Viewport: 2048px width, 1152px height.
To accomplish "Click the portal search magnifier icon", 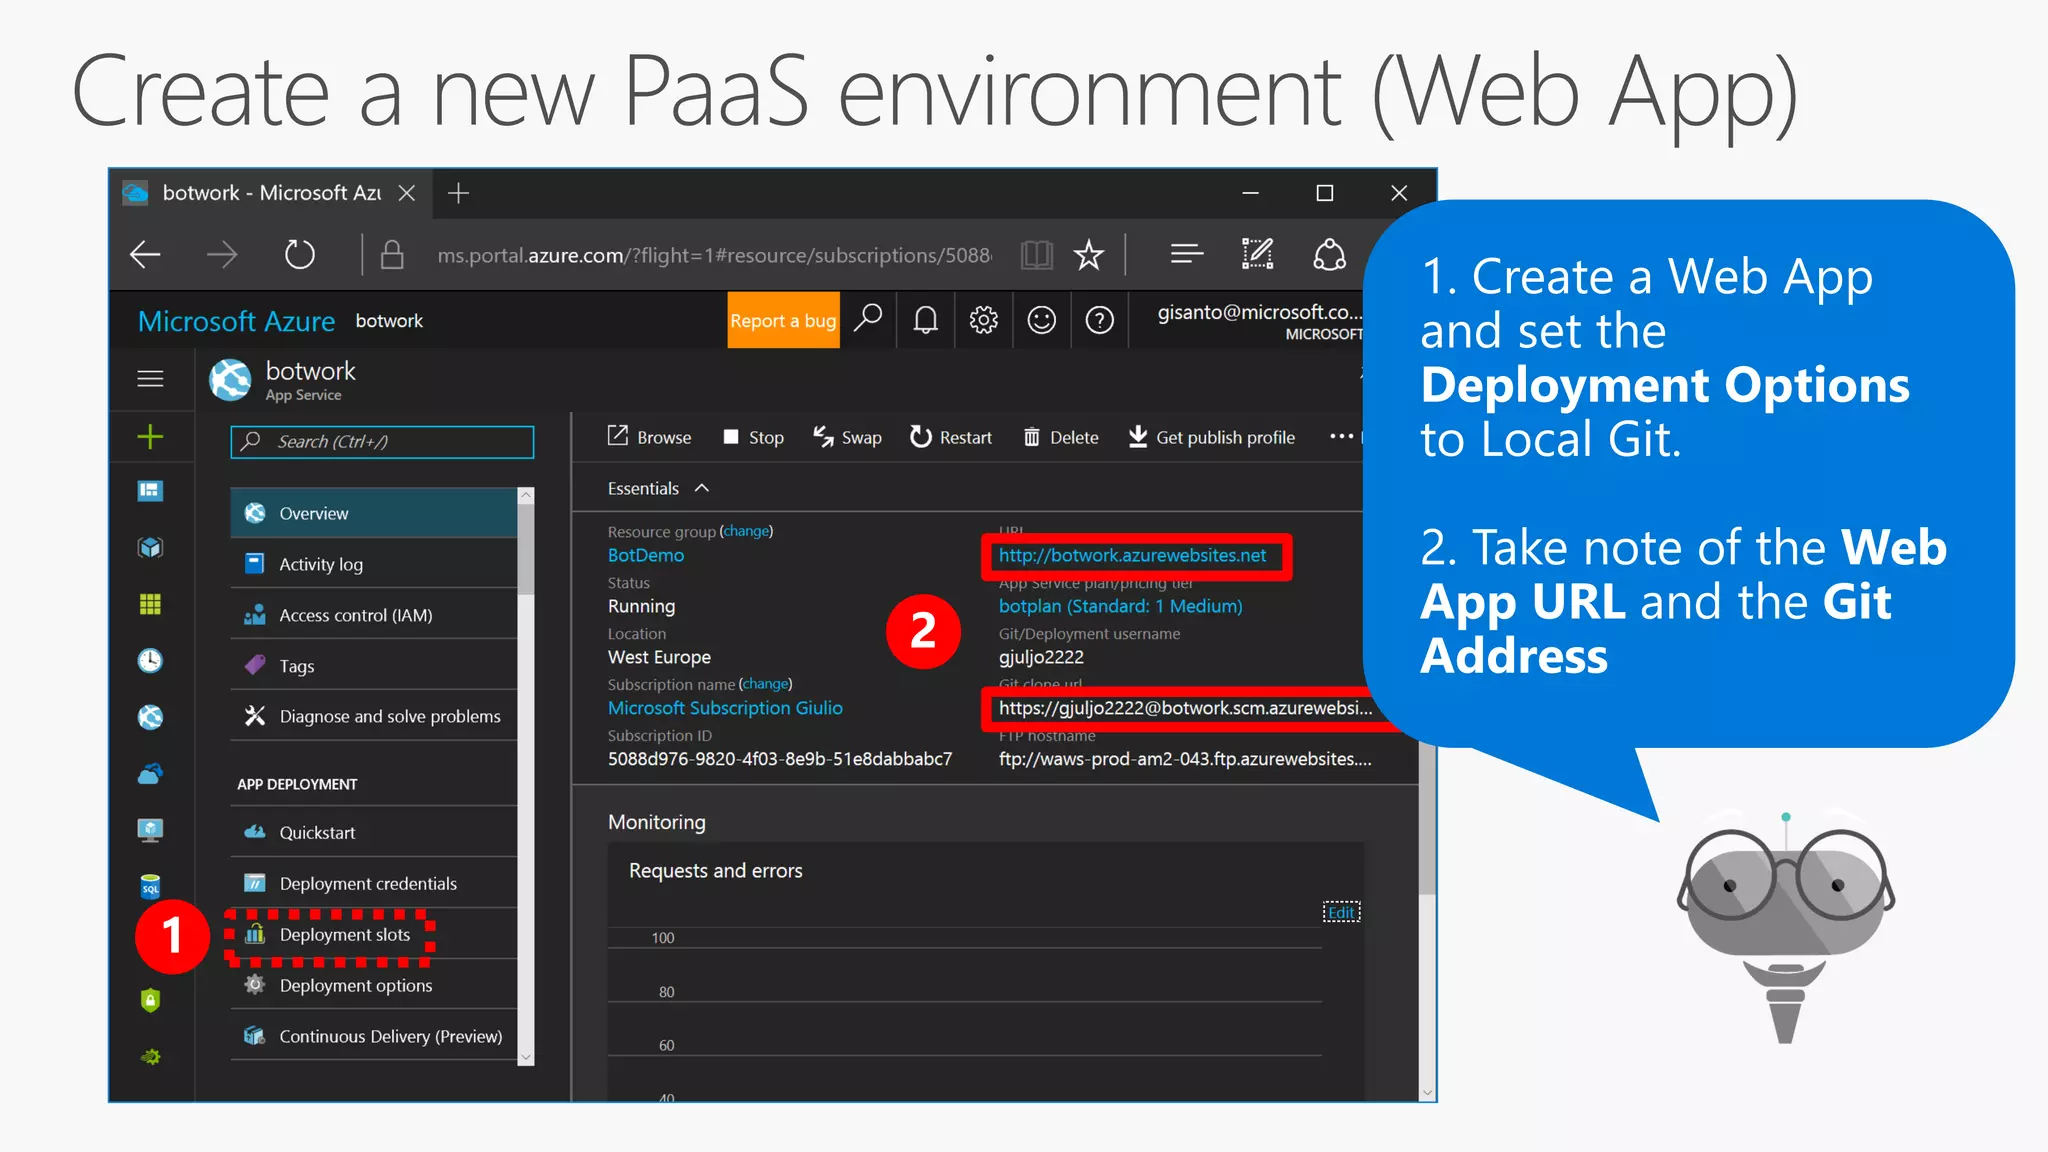I will [868, 318].
